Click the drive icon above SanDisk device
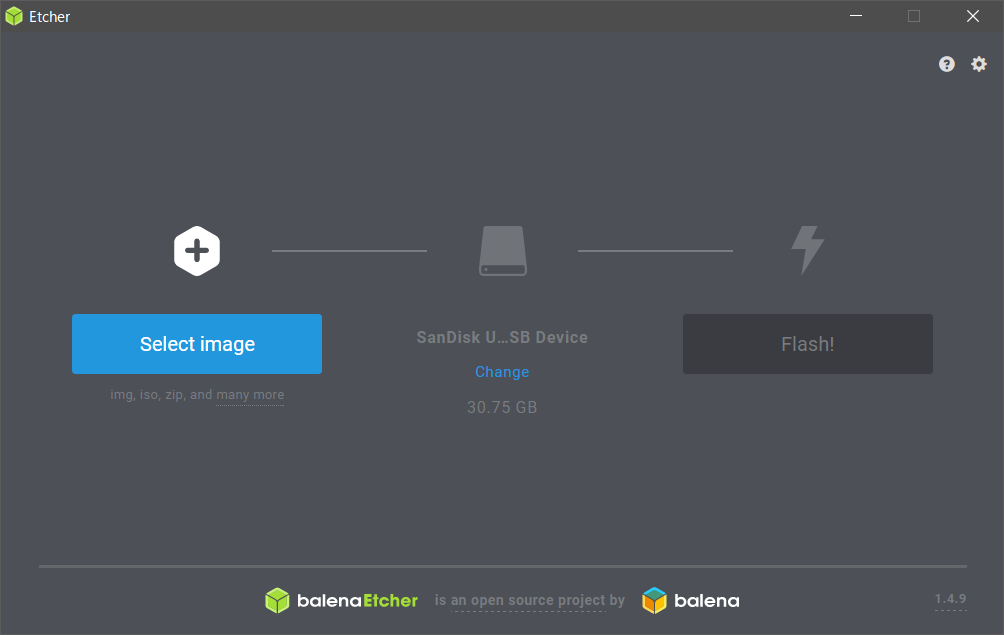The height and width of the screenshot is (635, 1004). [x=503, y=251]
